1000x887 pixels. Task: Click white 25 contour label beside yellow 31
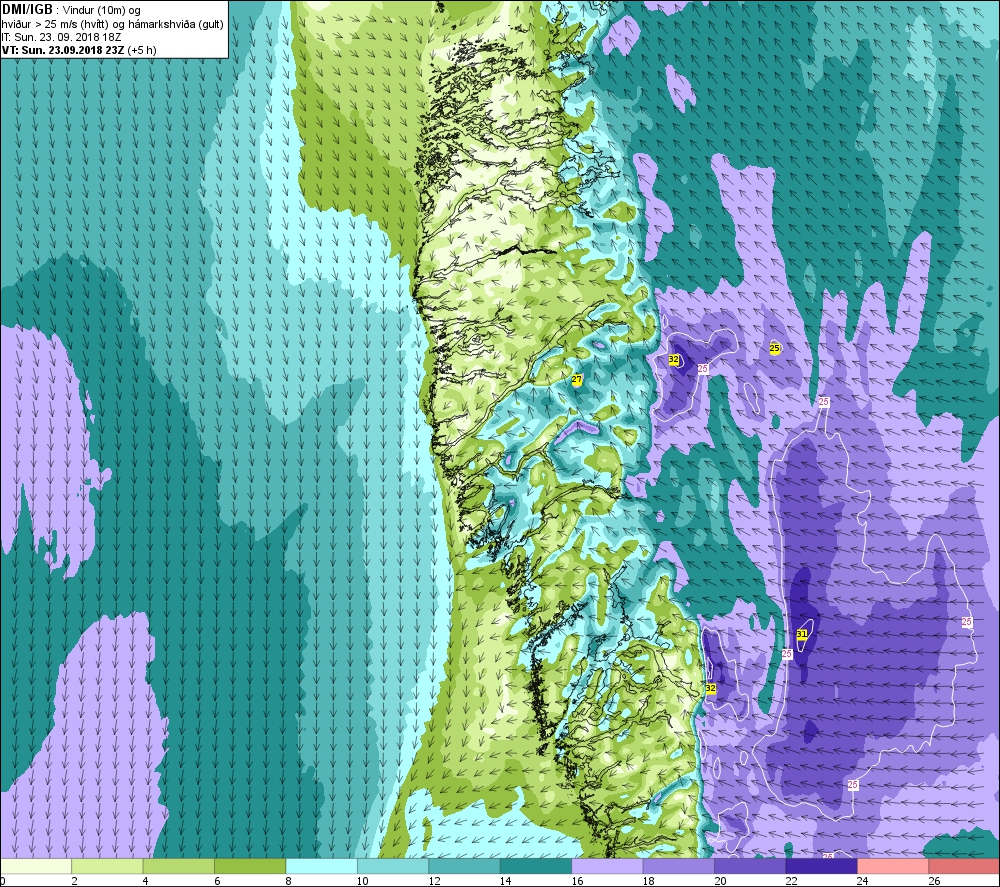tap(786, 654)
